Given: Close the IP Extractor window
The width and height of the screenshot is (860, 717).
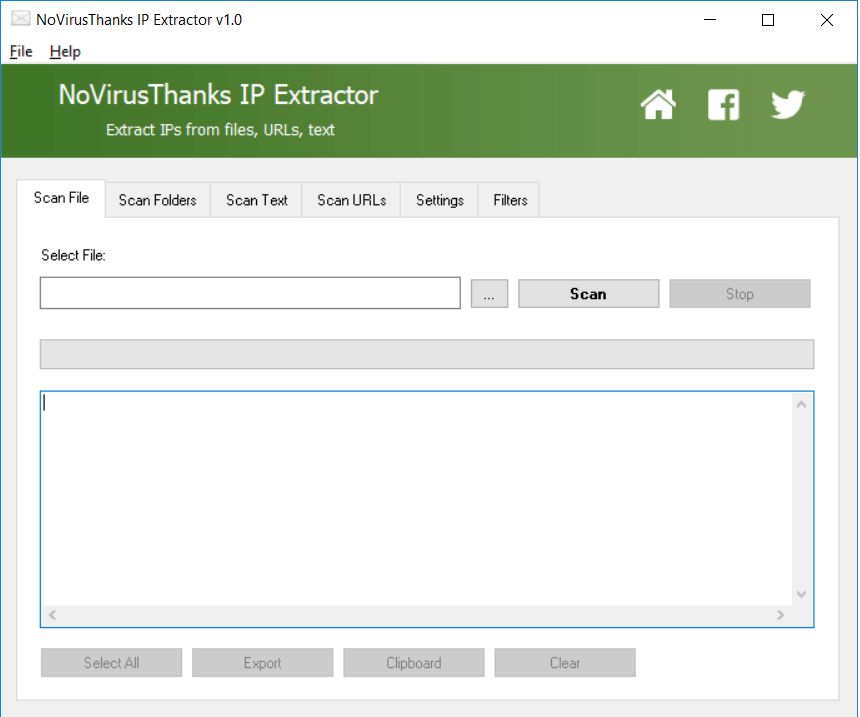Looking at the screenshot, I should pyautogui.click(x=827, y=20).
